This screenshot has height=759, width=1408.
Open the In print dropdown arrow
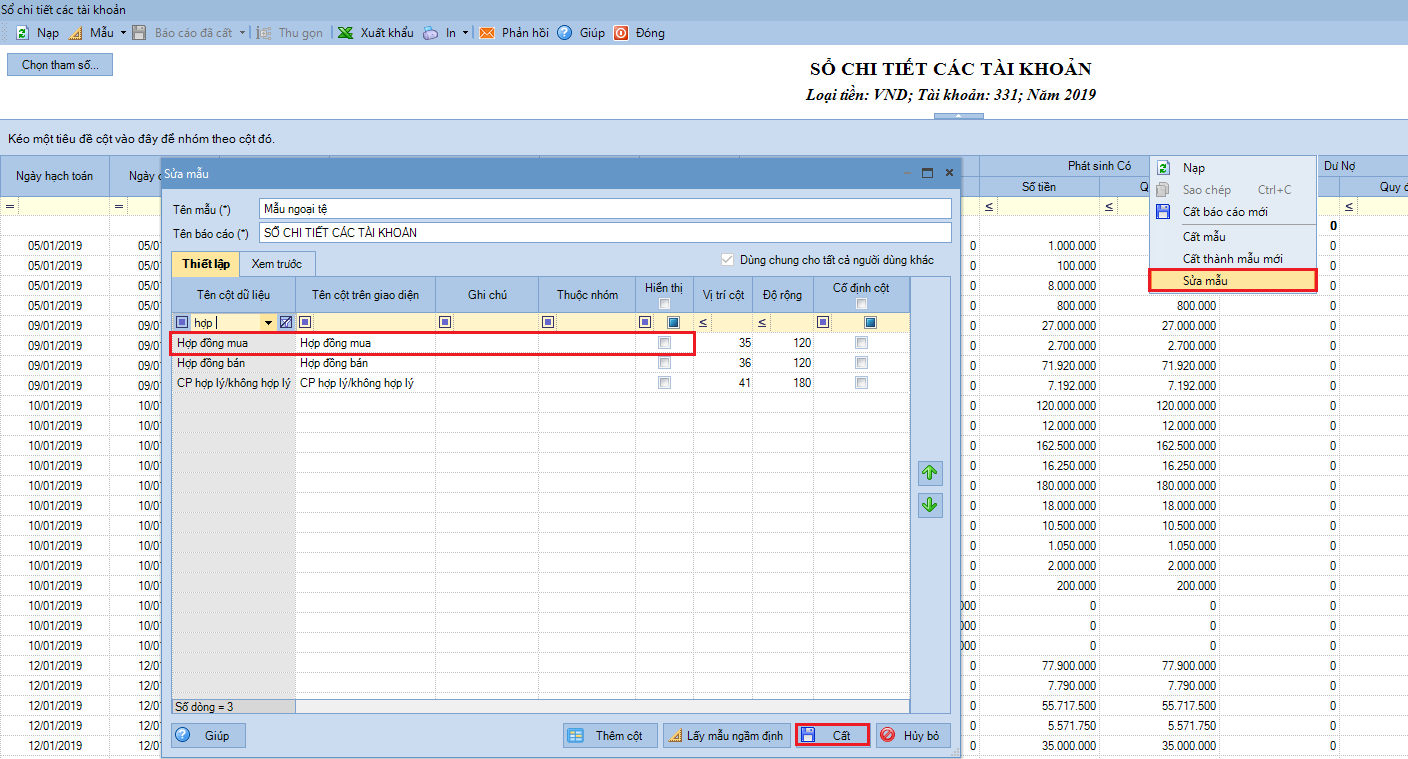pyautogui.click(x=466, y=33)
